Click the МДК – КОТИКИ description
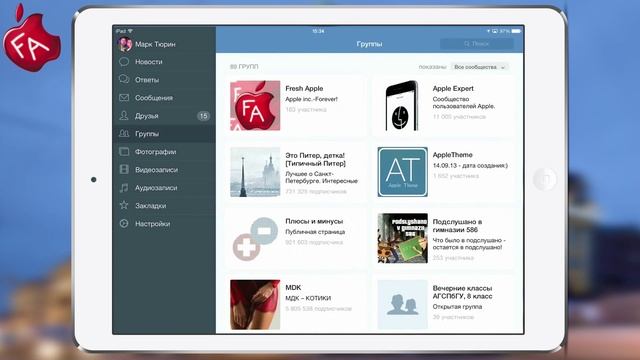Viewport: 640px width, 360px height. [x=308, y=298]
